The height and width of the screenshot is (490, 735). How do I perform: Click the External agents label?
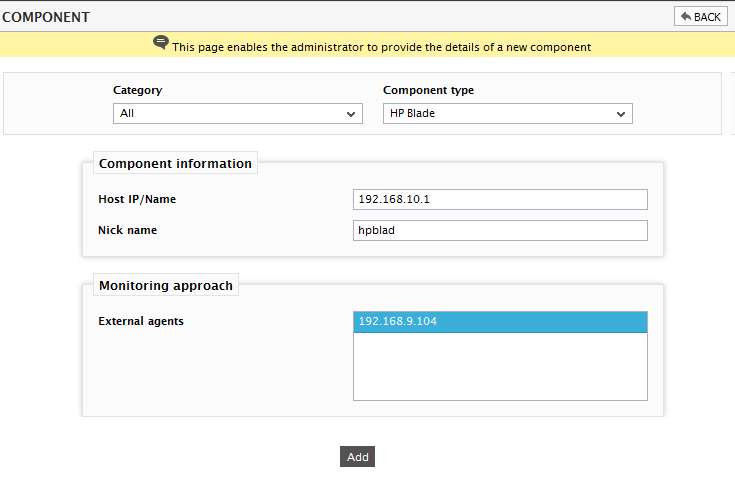[x=141, y=321]
